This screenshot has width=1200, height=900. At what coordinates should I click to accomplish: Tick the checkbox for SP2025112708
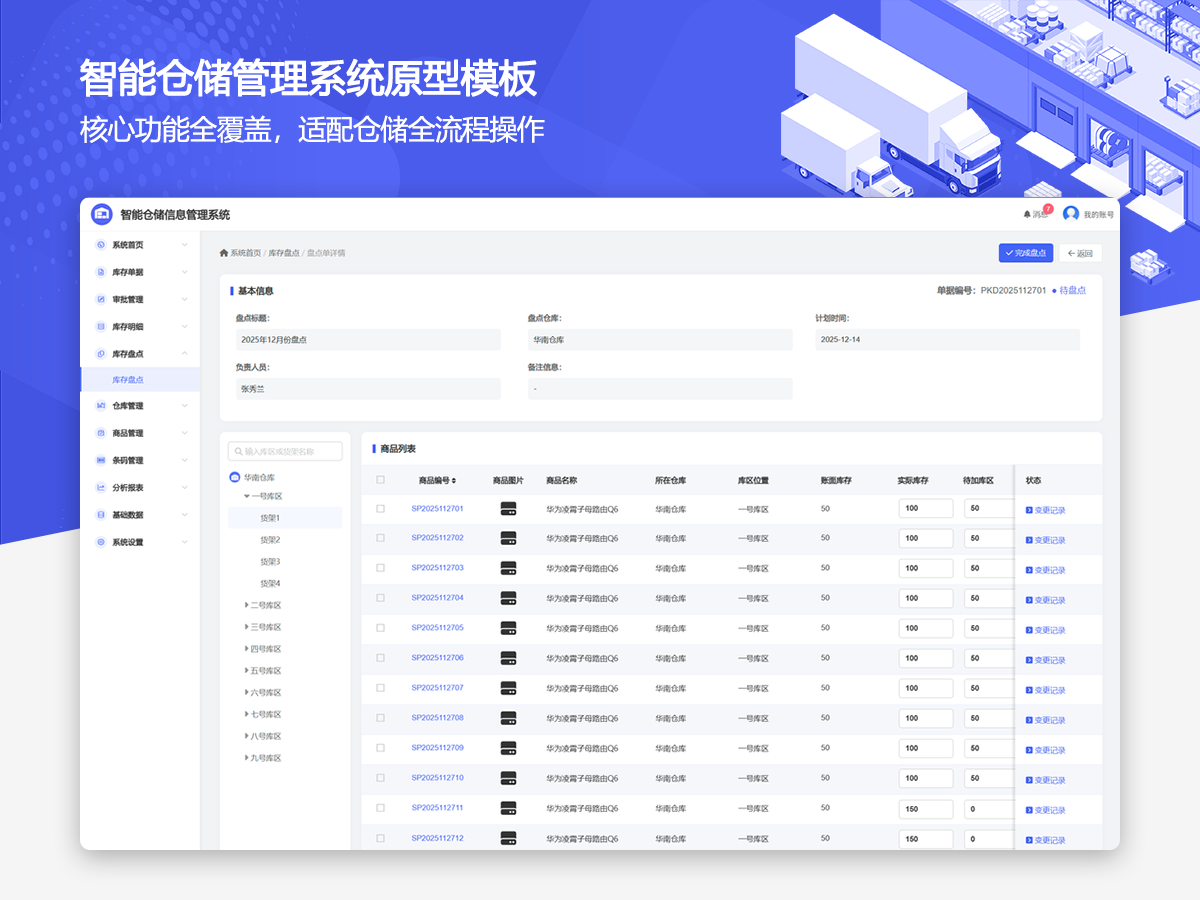[x=380, y=718]
